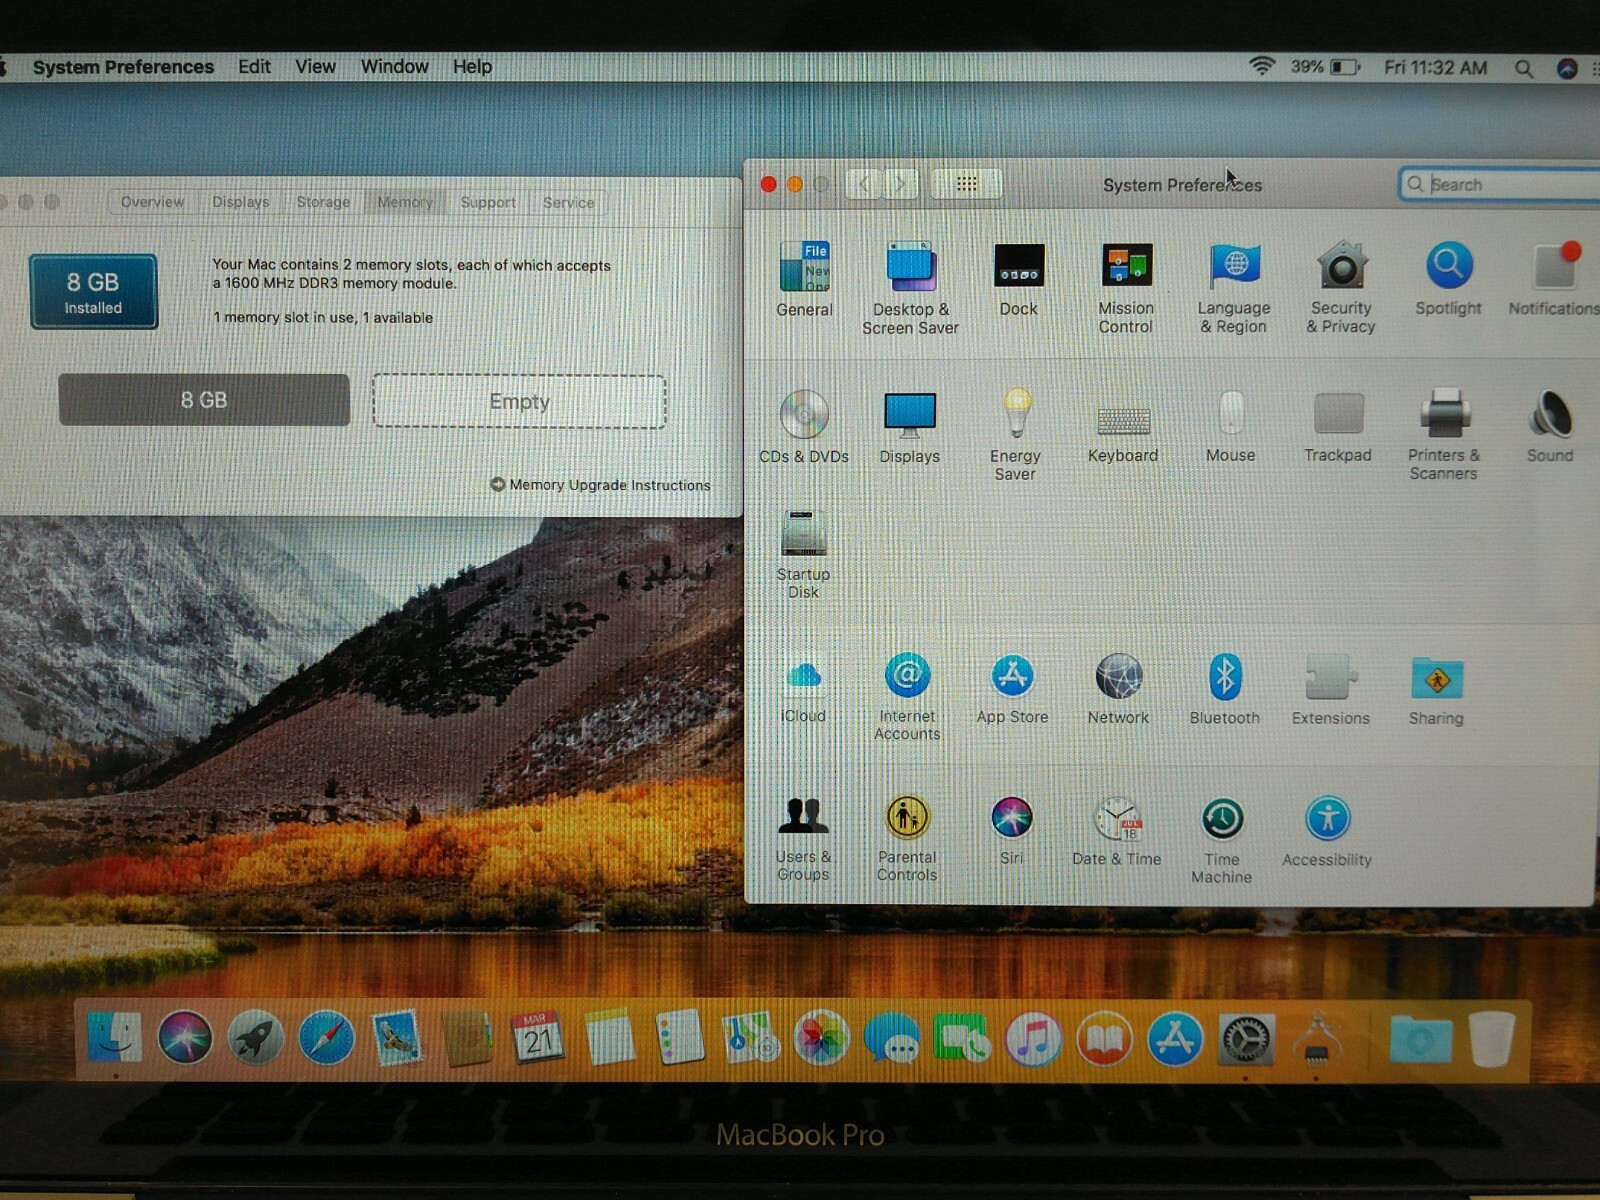
Task: Select the Empty memory slot
Action: point(519,401)
